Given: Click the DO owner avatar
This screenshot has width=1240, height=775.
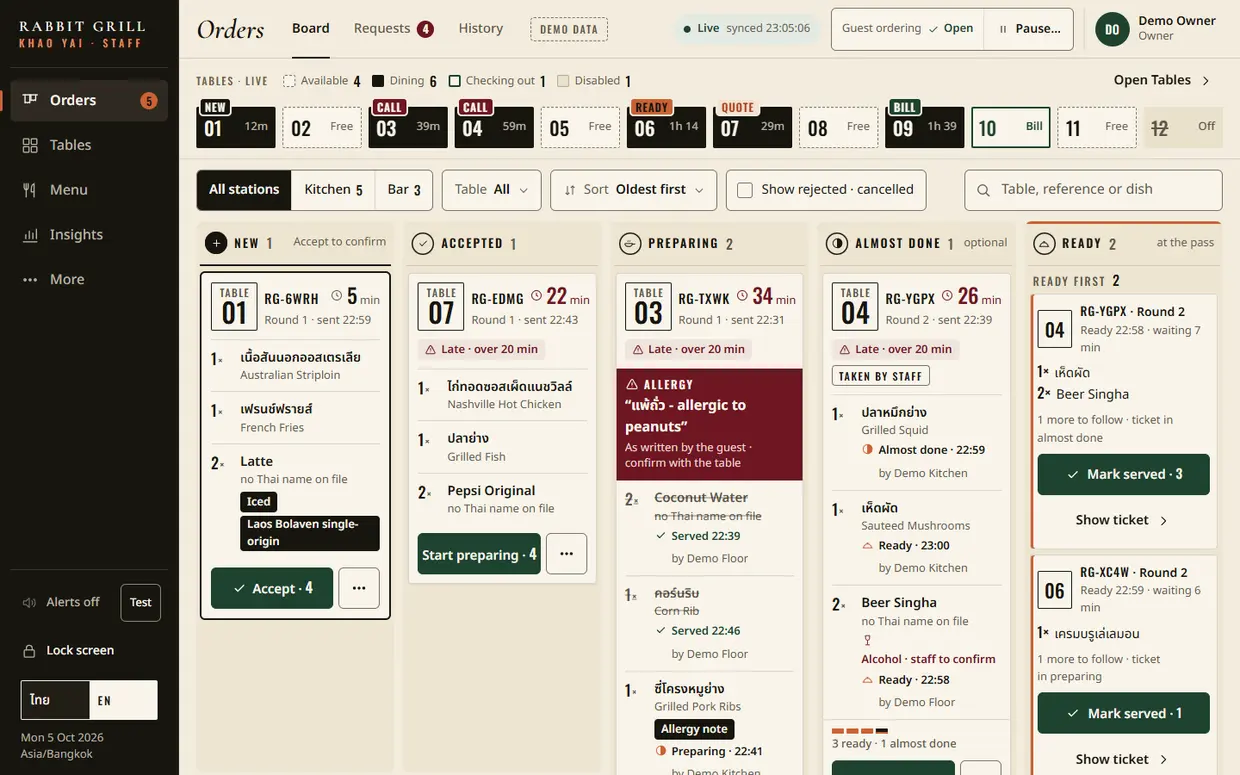Looking at the screenshot, I should coord(1113,29).
